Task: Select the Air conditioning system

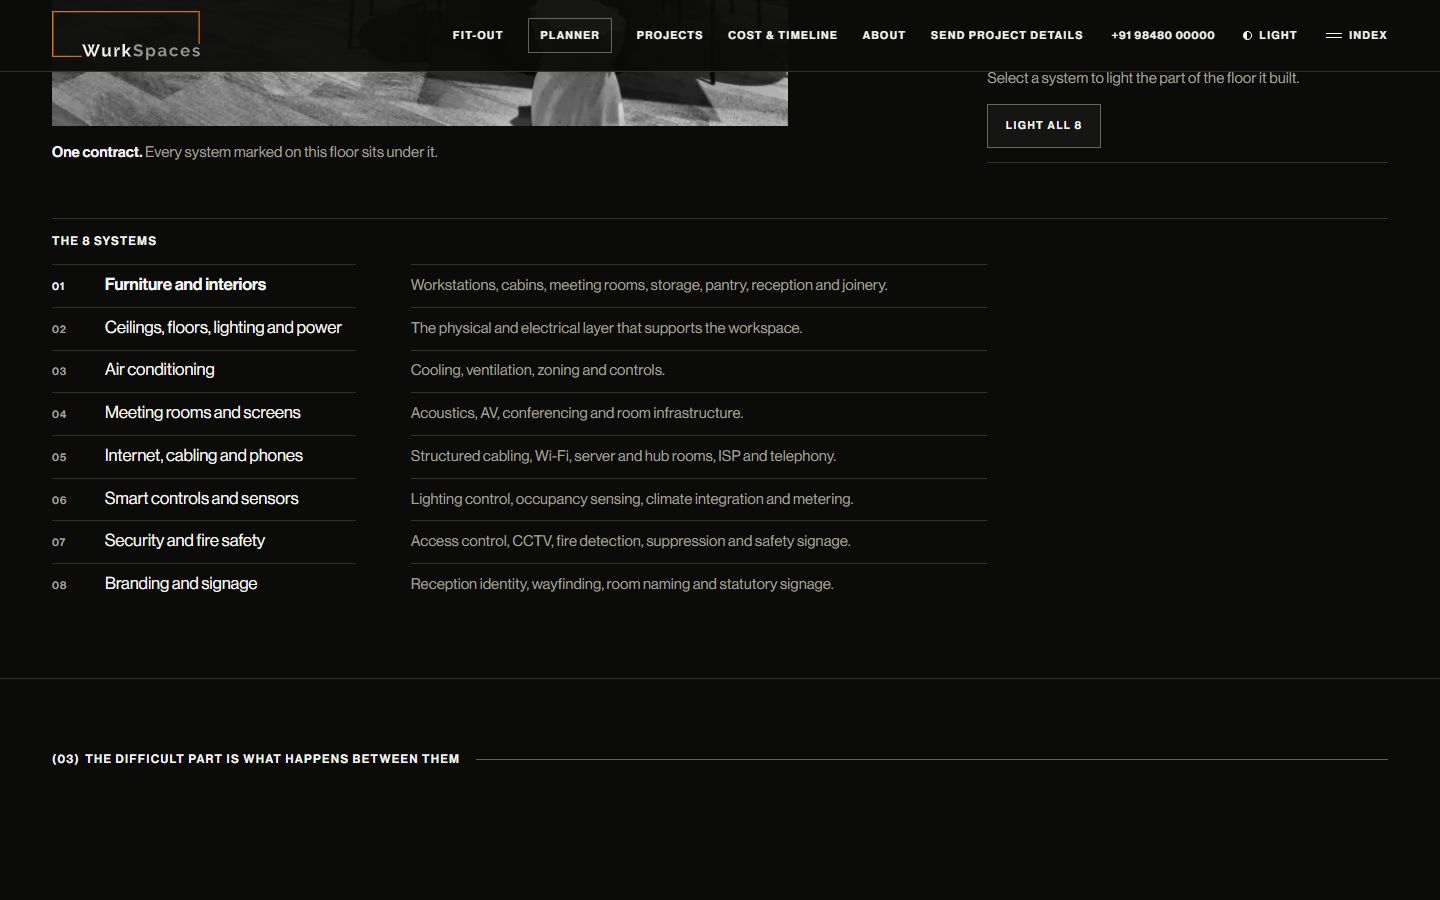Action: point(204,370)
